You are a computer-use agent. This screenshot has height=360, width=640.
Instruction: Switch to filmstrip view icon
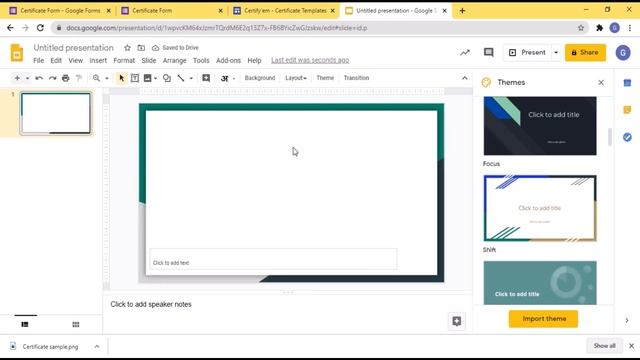click(25, 324)
